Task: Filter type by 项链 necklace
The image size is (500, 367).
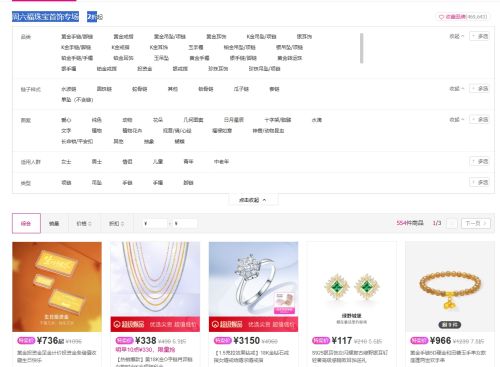Action: click(x=66, y=183)
